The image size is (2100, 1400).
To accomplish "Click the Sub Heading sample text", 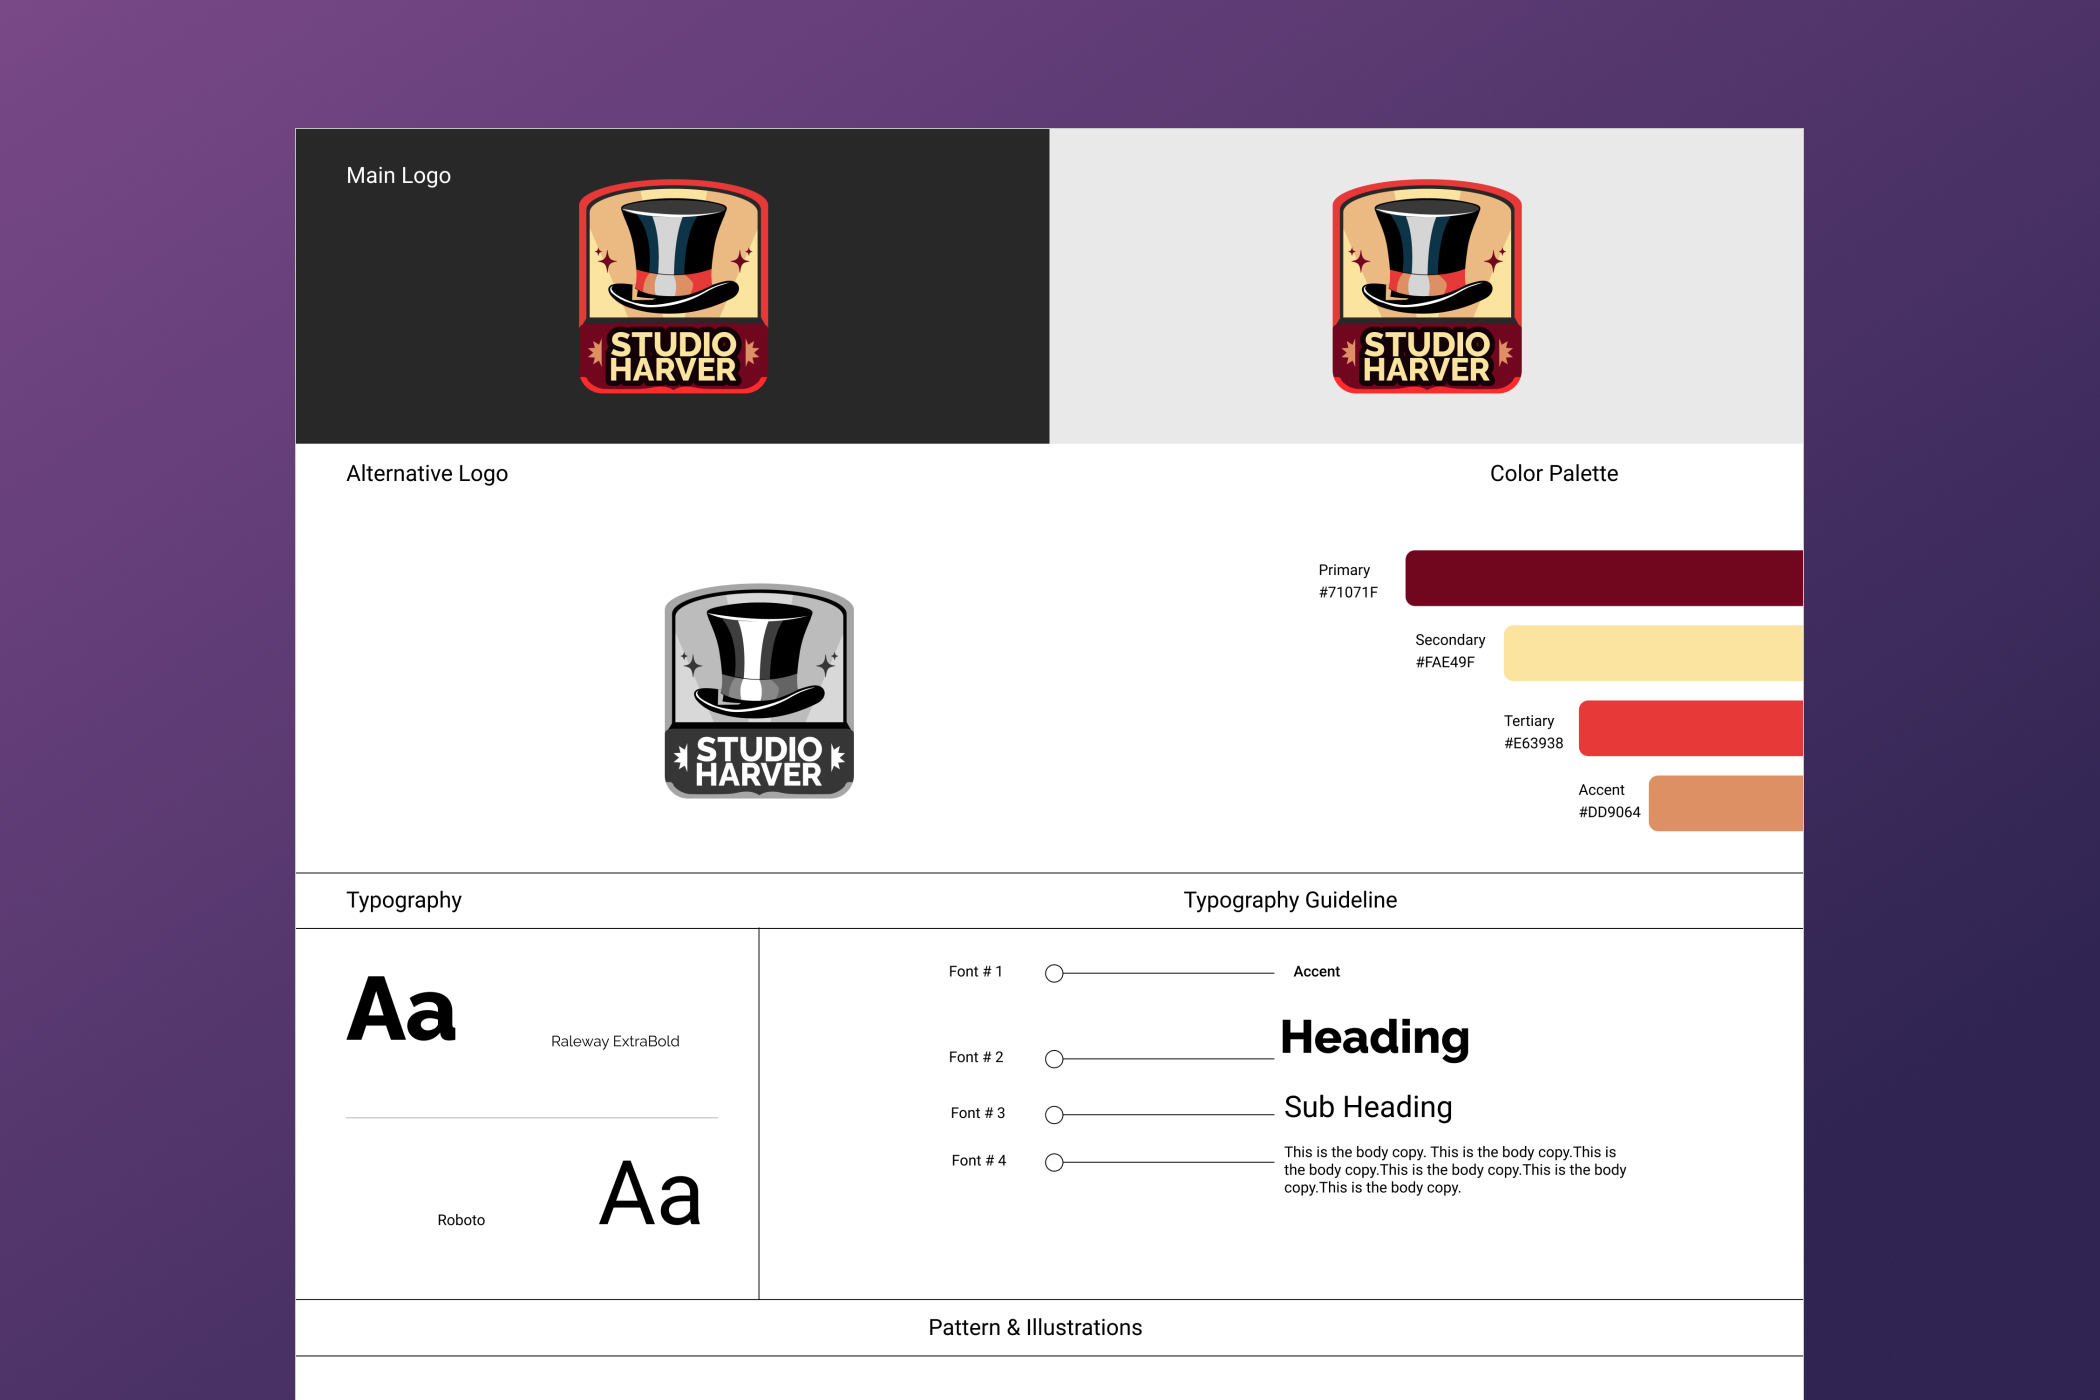I will tap(1367, 1107).
